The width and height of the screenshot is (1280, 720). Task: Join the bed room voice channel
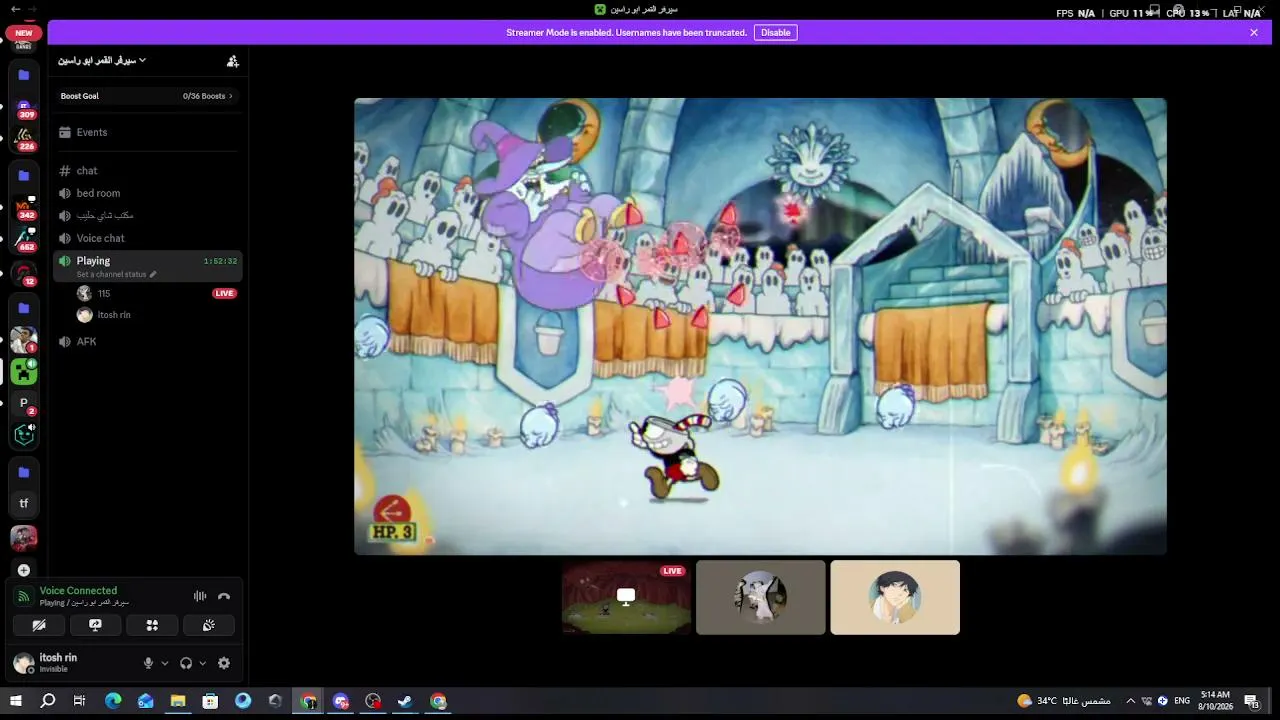(148, 193)
